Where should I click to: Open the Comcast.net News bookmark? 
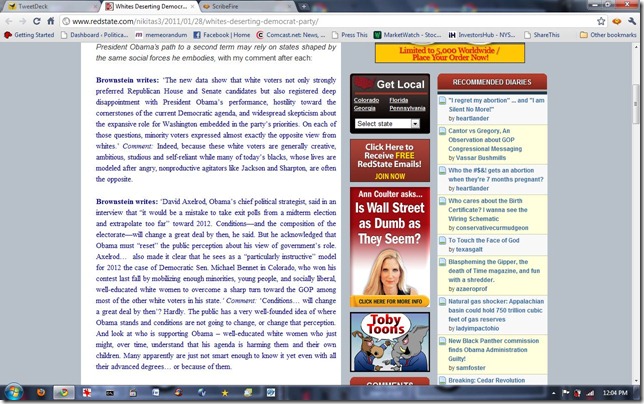tap(291, 35)
